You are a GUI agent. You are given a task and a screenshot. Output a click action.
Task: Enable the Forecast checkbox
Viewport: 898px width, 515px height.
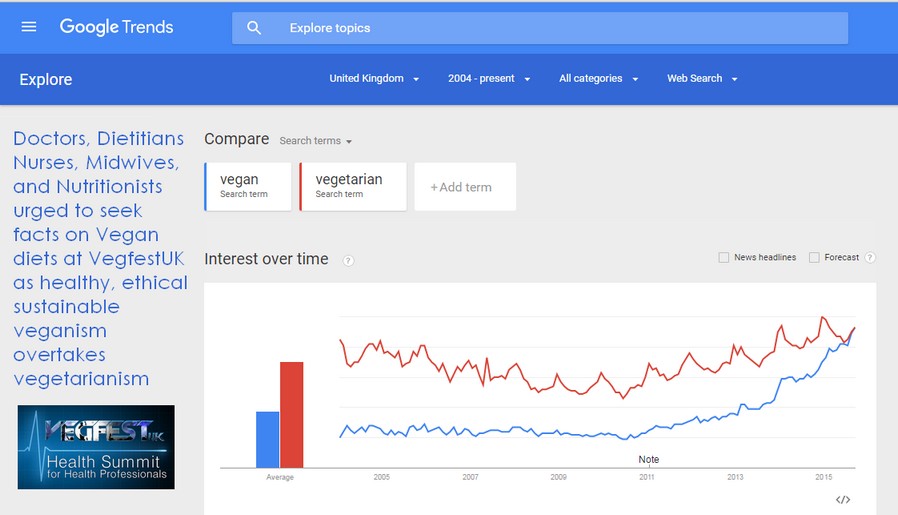(x=814, y=258)
